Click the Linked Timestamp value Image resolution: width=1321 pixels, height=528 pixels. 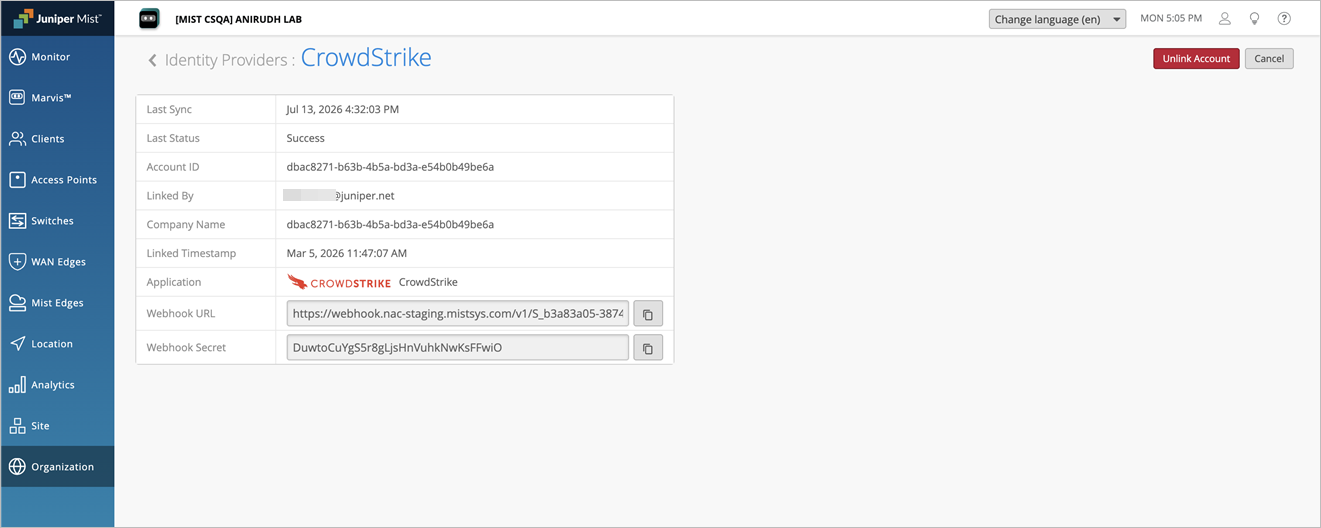pyautogui.click(x=346, y=254)
